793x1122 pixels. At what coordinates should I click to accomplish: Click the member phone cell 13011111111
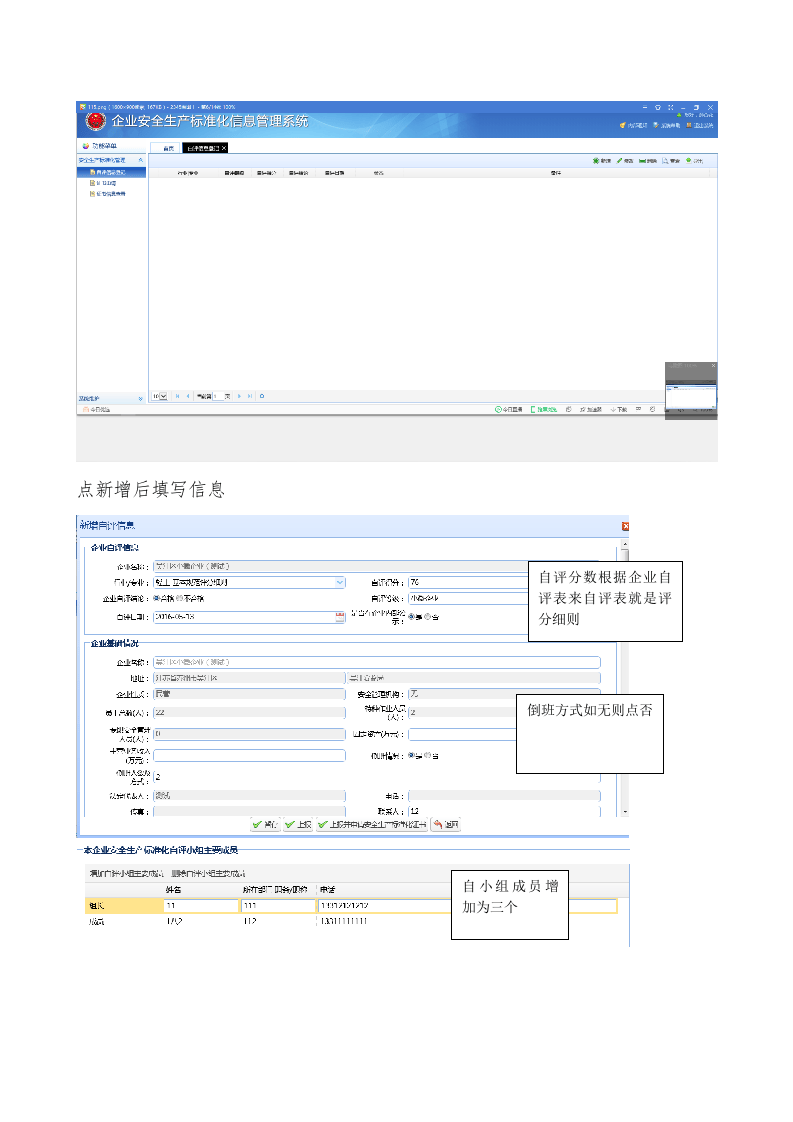[344, 922]
